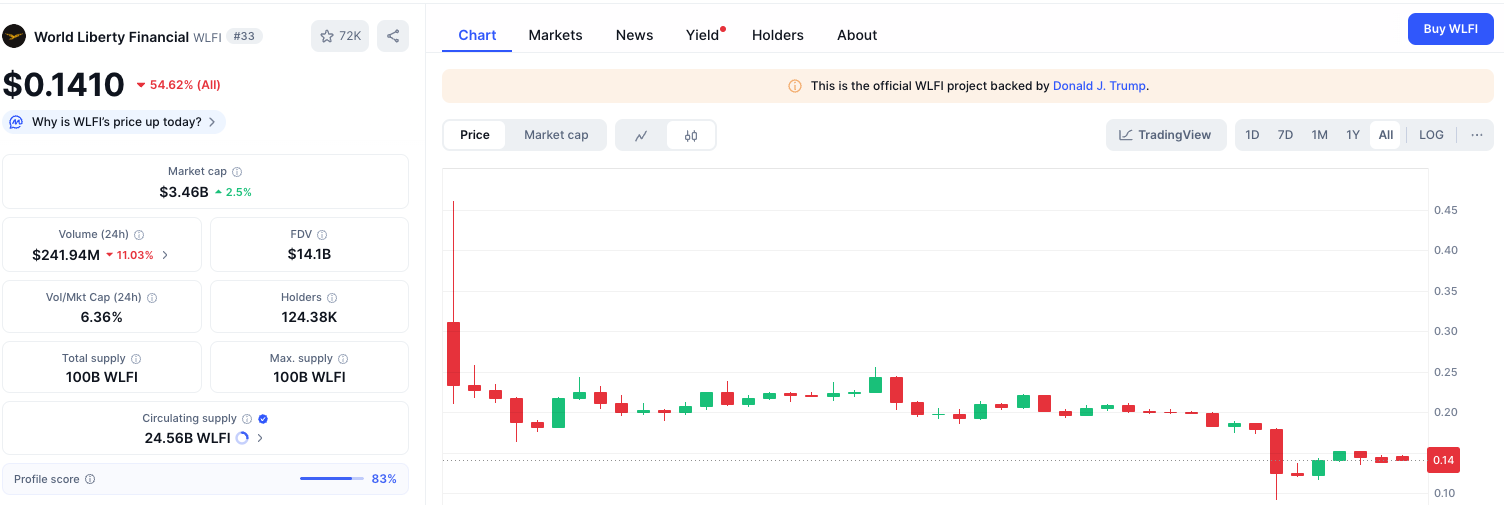
Task: Expand Circulating supply details chevron
Action: point(261,438)
